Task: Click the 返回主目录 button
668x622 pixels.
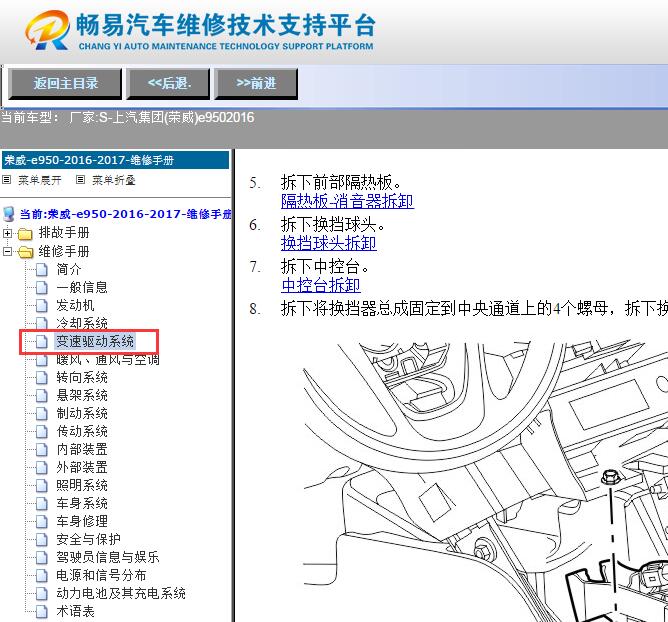Action: pyautogui.click(x=65, y=83)
